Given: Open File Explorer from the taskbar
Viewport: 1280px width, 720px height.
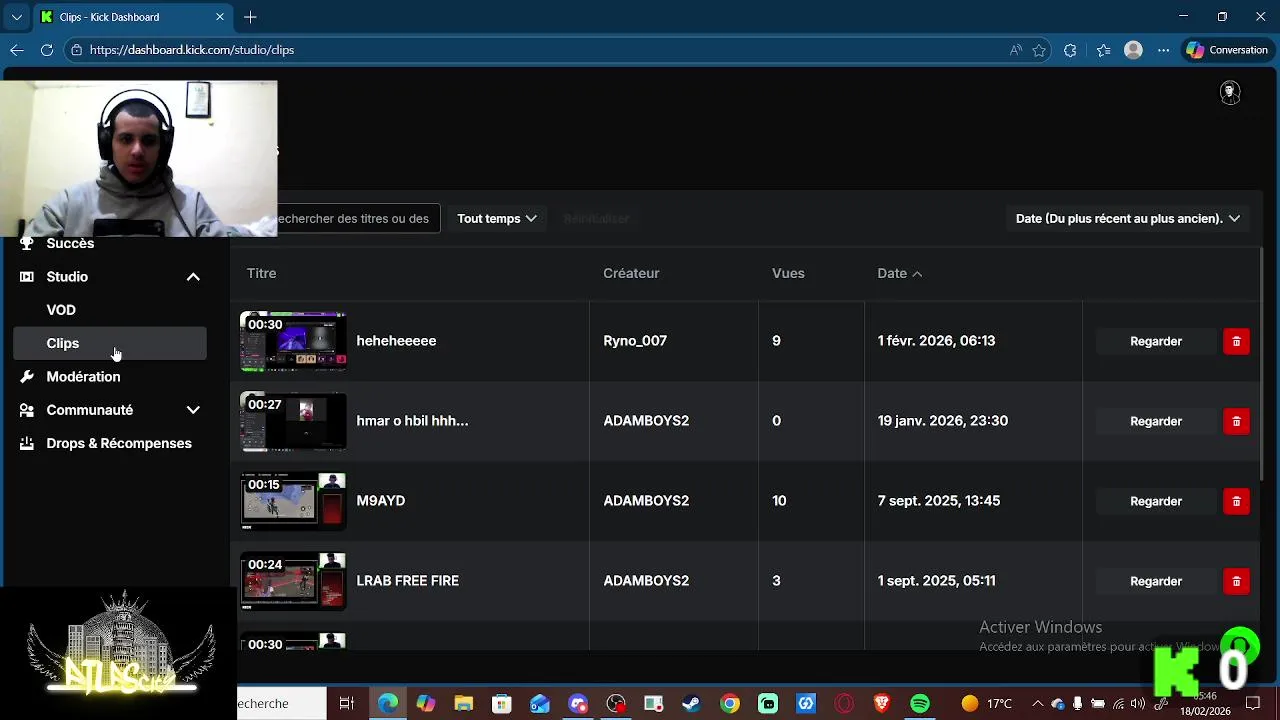Looking at the screenshot, I should click(x=463, y=704).
